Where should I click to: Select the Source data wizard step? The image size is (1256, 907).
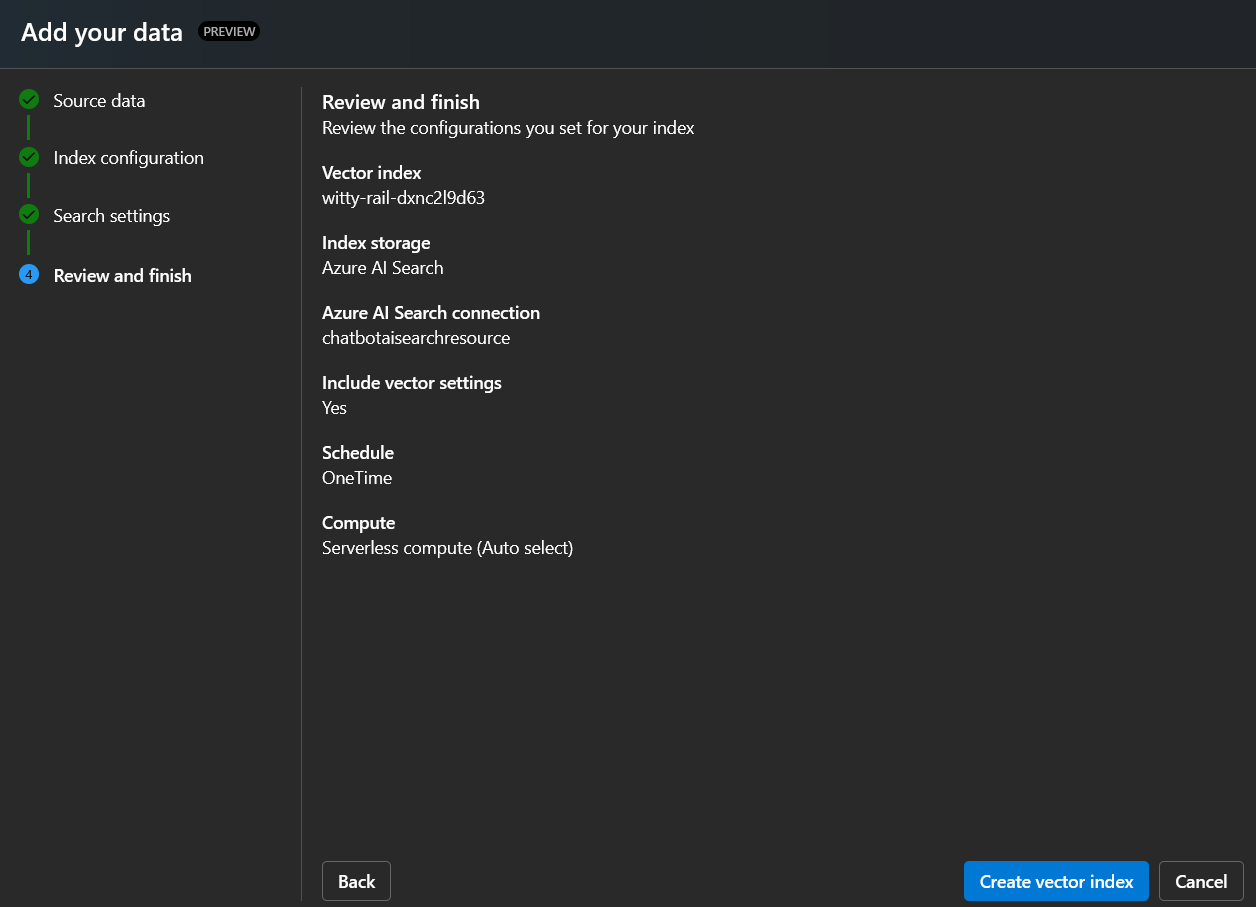[99, 100]
